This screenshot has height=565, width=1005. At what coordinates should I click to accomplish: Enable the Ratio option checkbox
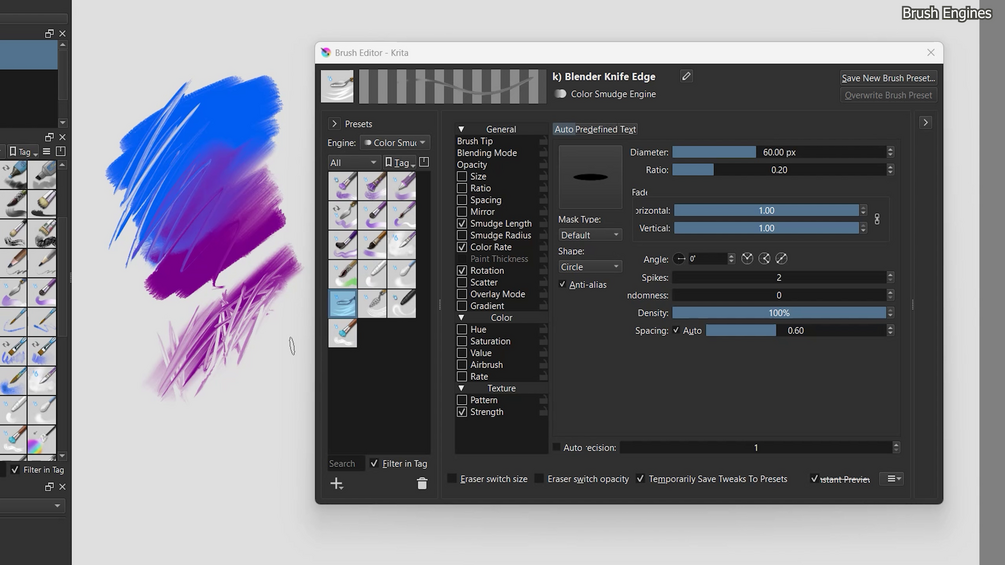(461, 188)
